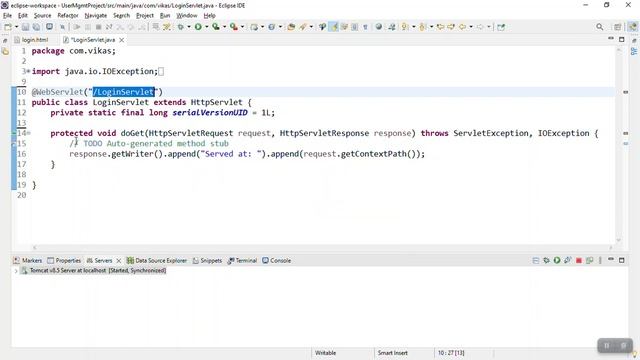Open the Snippets view tab
640x360 pixels.
click(x=207, y=260)
